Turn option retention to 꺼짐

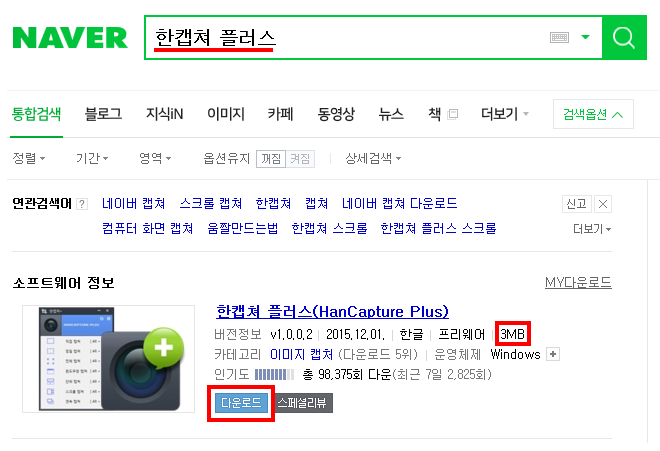(271, 159)
